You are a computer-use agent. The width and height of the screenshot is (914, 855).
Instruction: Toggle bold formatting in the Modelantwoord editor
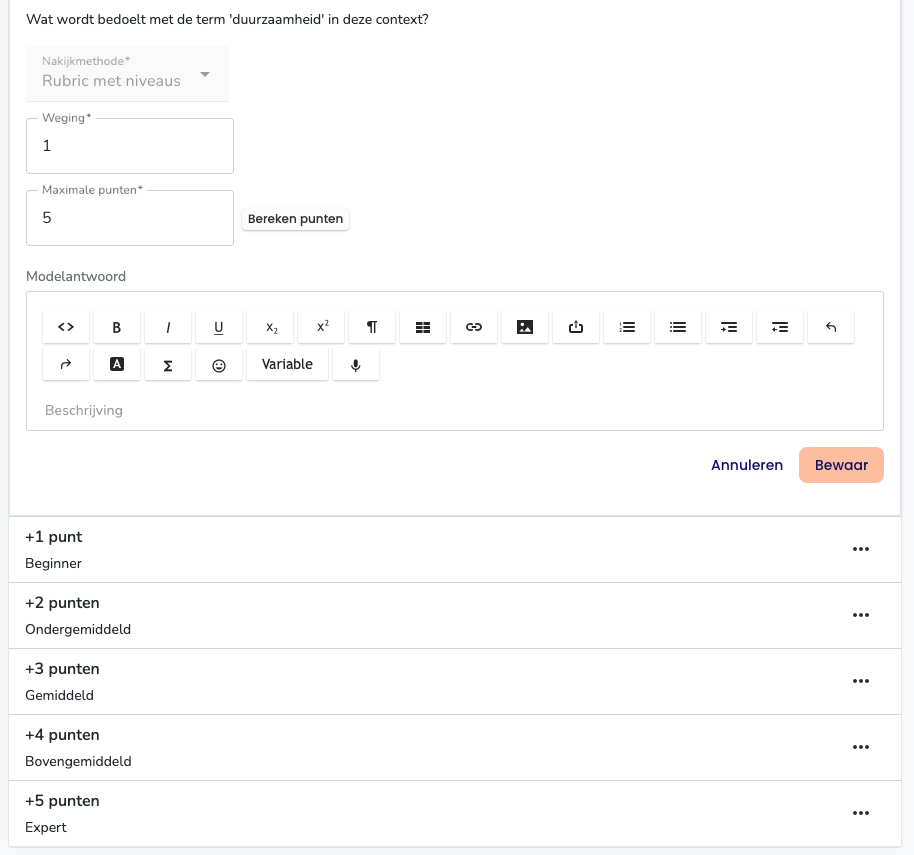(117, 327)
